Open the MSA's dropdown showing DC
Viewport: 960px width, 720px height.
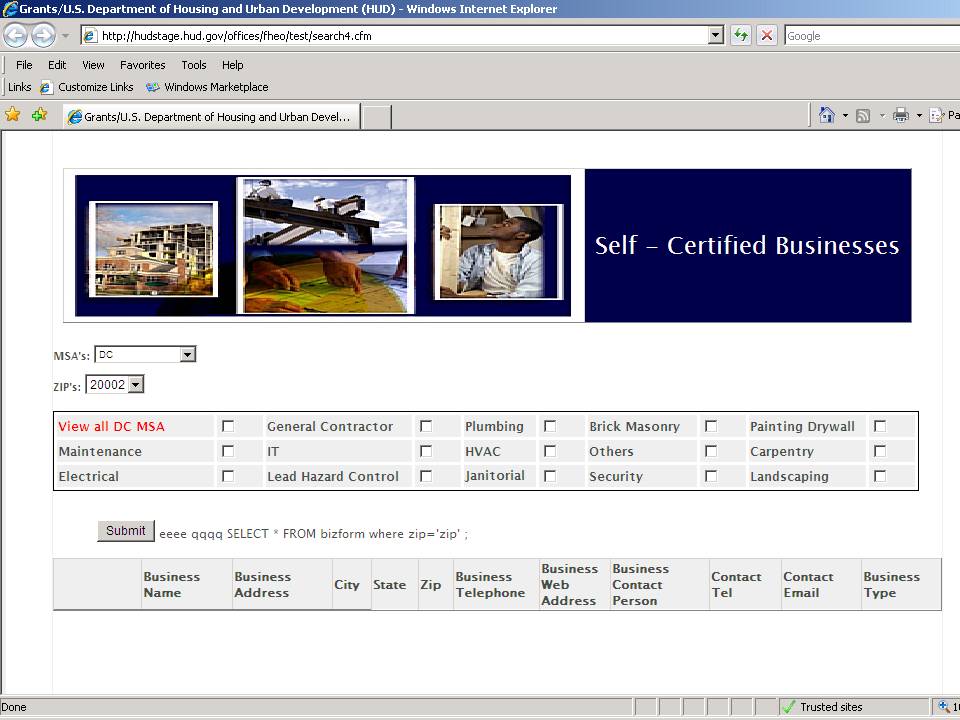coord(187,355)
